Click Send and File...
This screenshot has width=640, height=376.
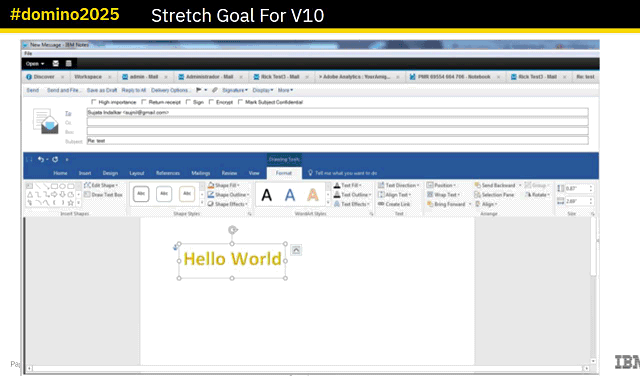64,90
